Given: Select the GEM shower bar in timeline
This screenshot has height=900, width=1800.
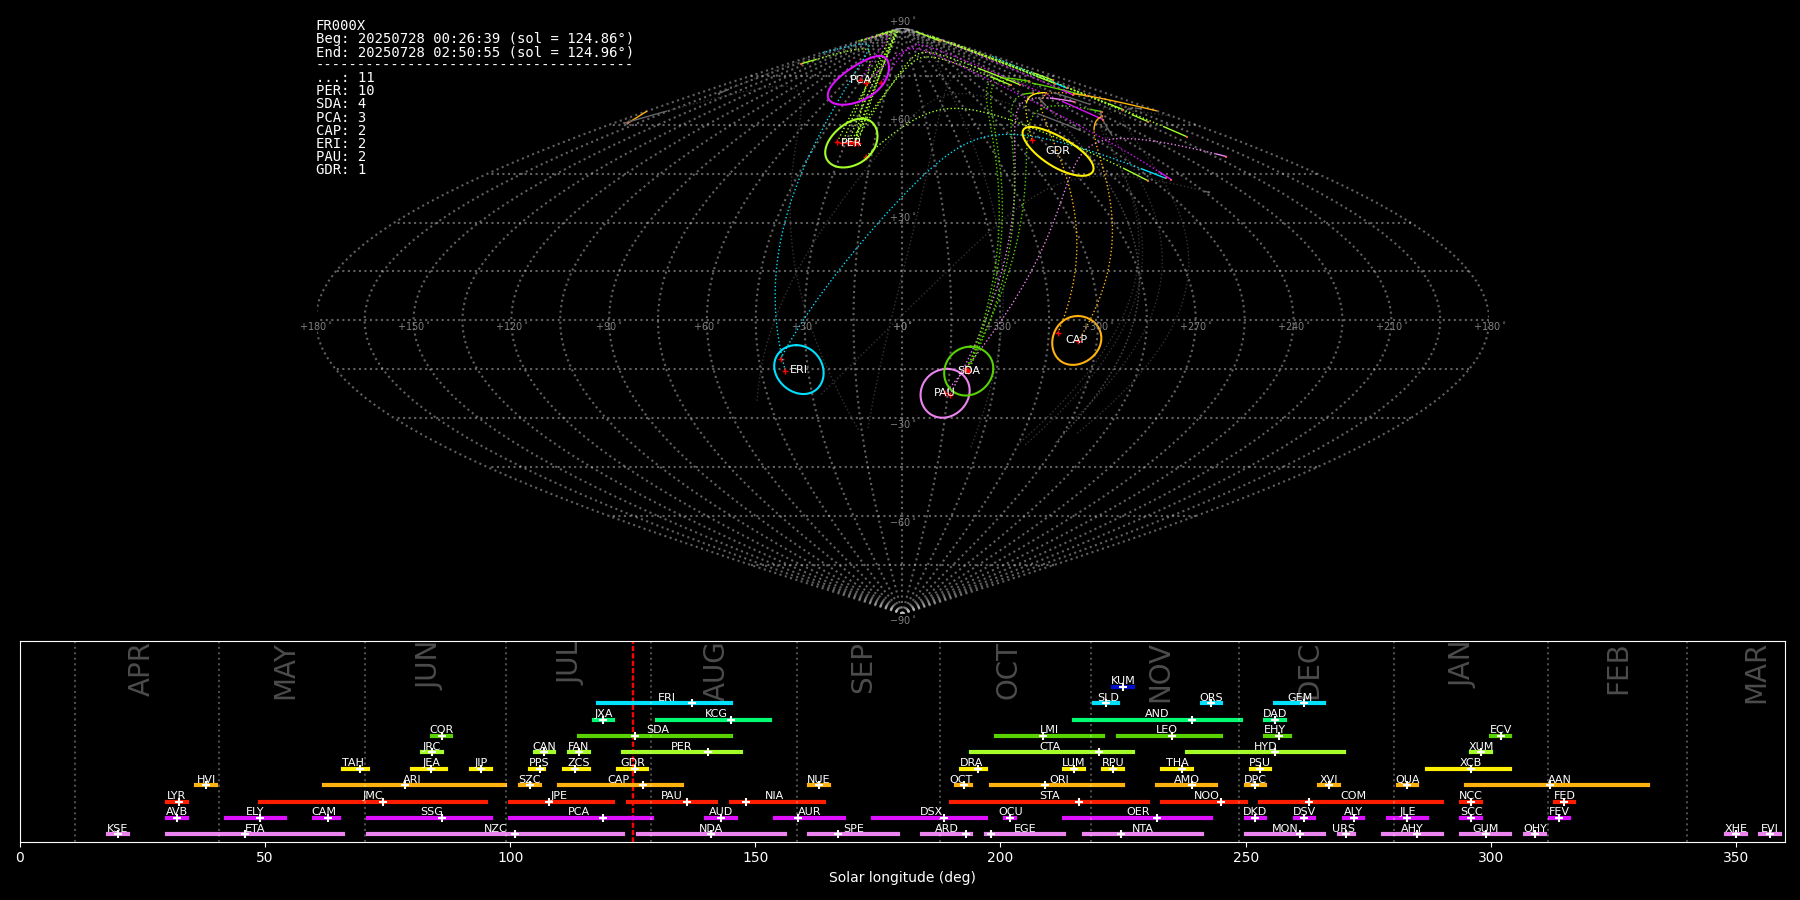Looking at the screenshot, I should (x=1299, y=703).
